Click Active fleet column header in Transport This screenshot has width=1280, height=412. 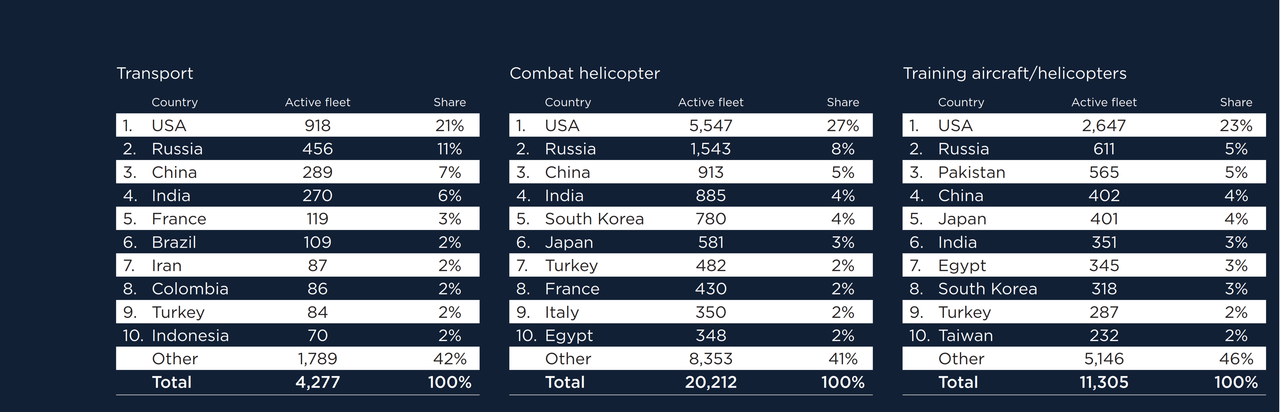(x=318, y=102)
